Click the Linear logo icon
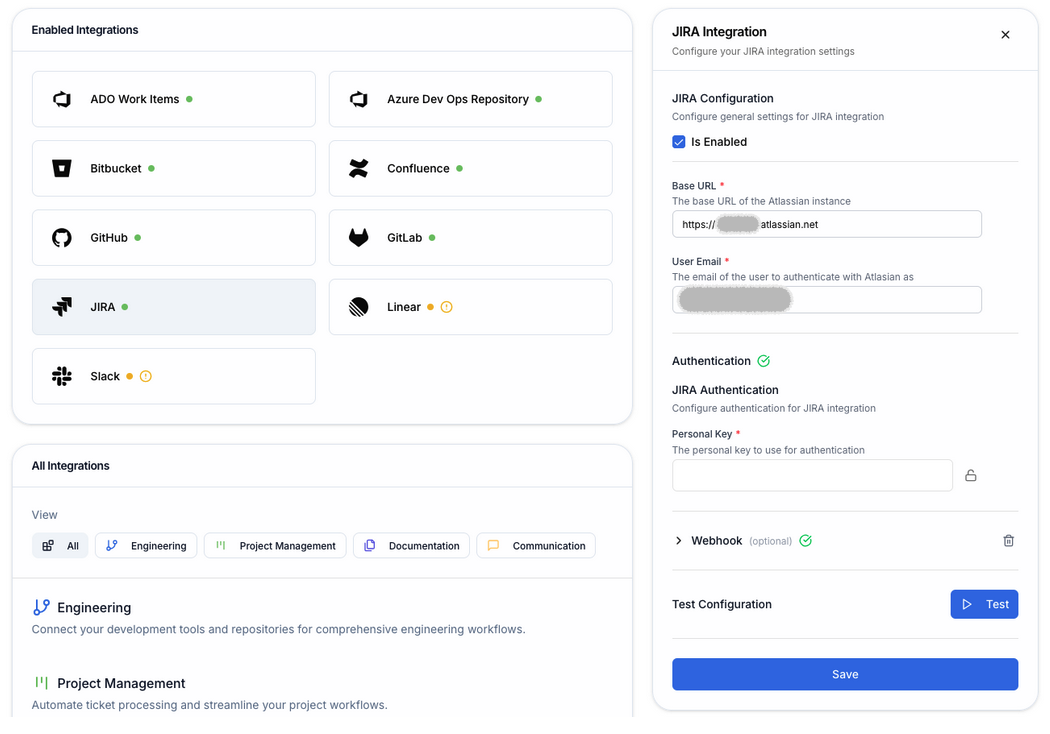Viewport: 1050px width, 734px height. [358, 307]
